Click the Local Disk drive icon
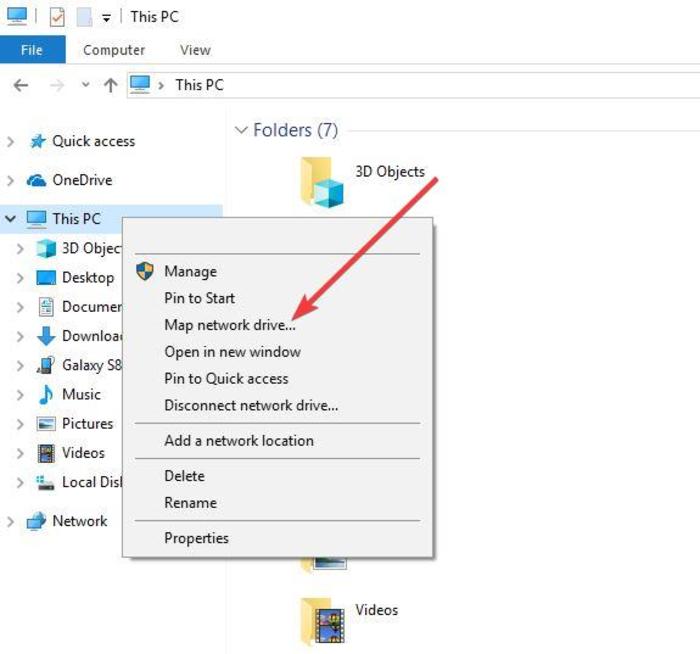Screen dimensions: 700x654 (x=45, y=483)
